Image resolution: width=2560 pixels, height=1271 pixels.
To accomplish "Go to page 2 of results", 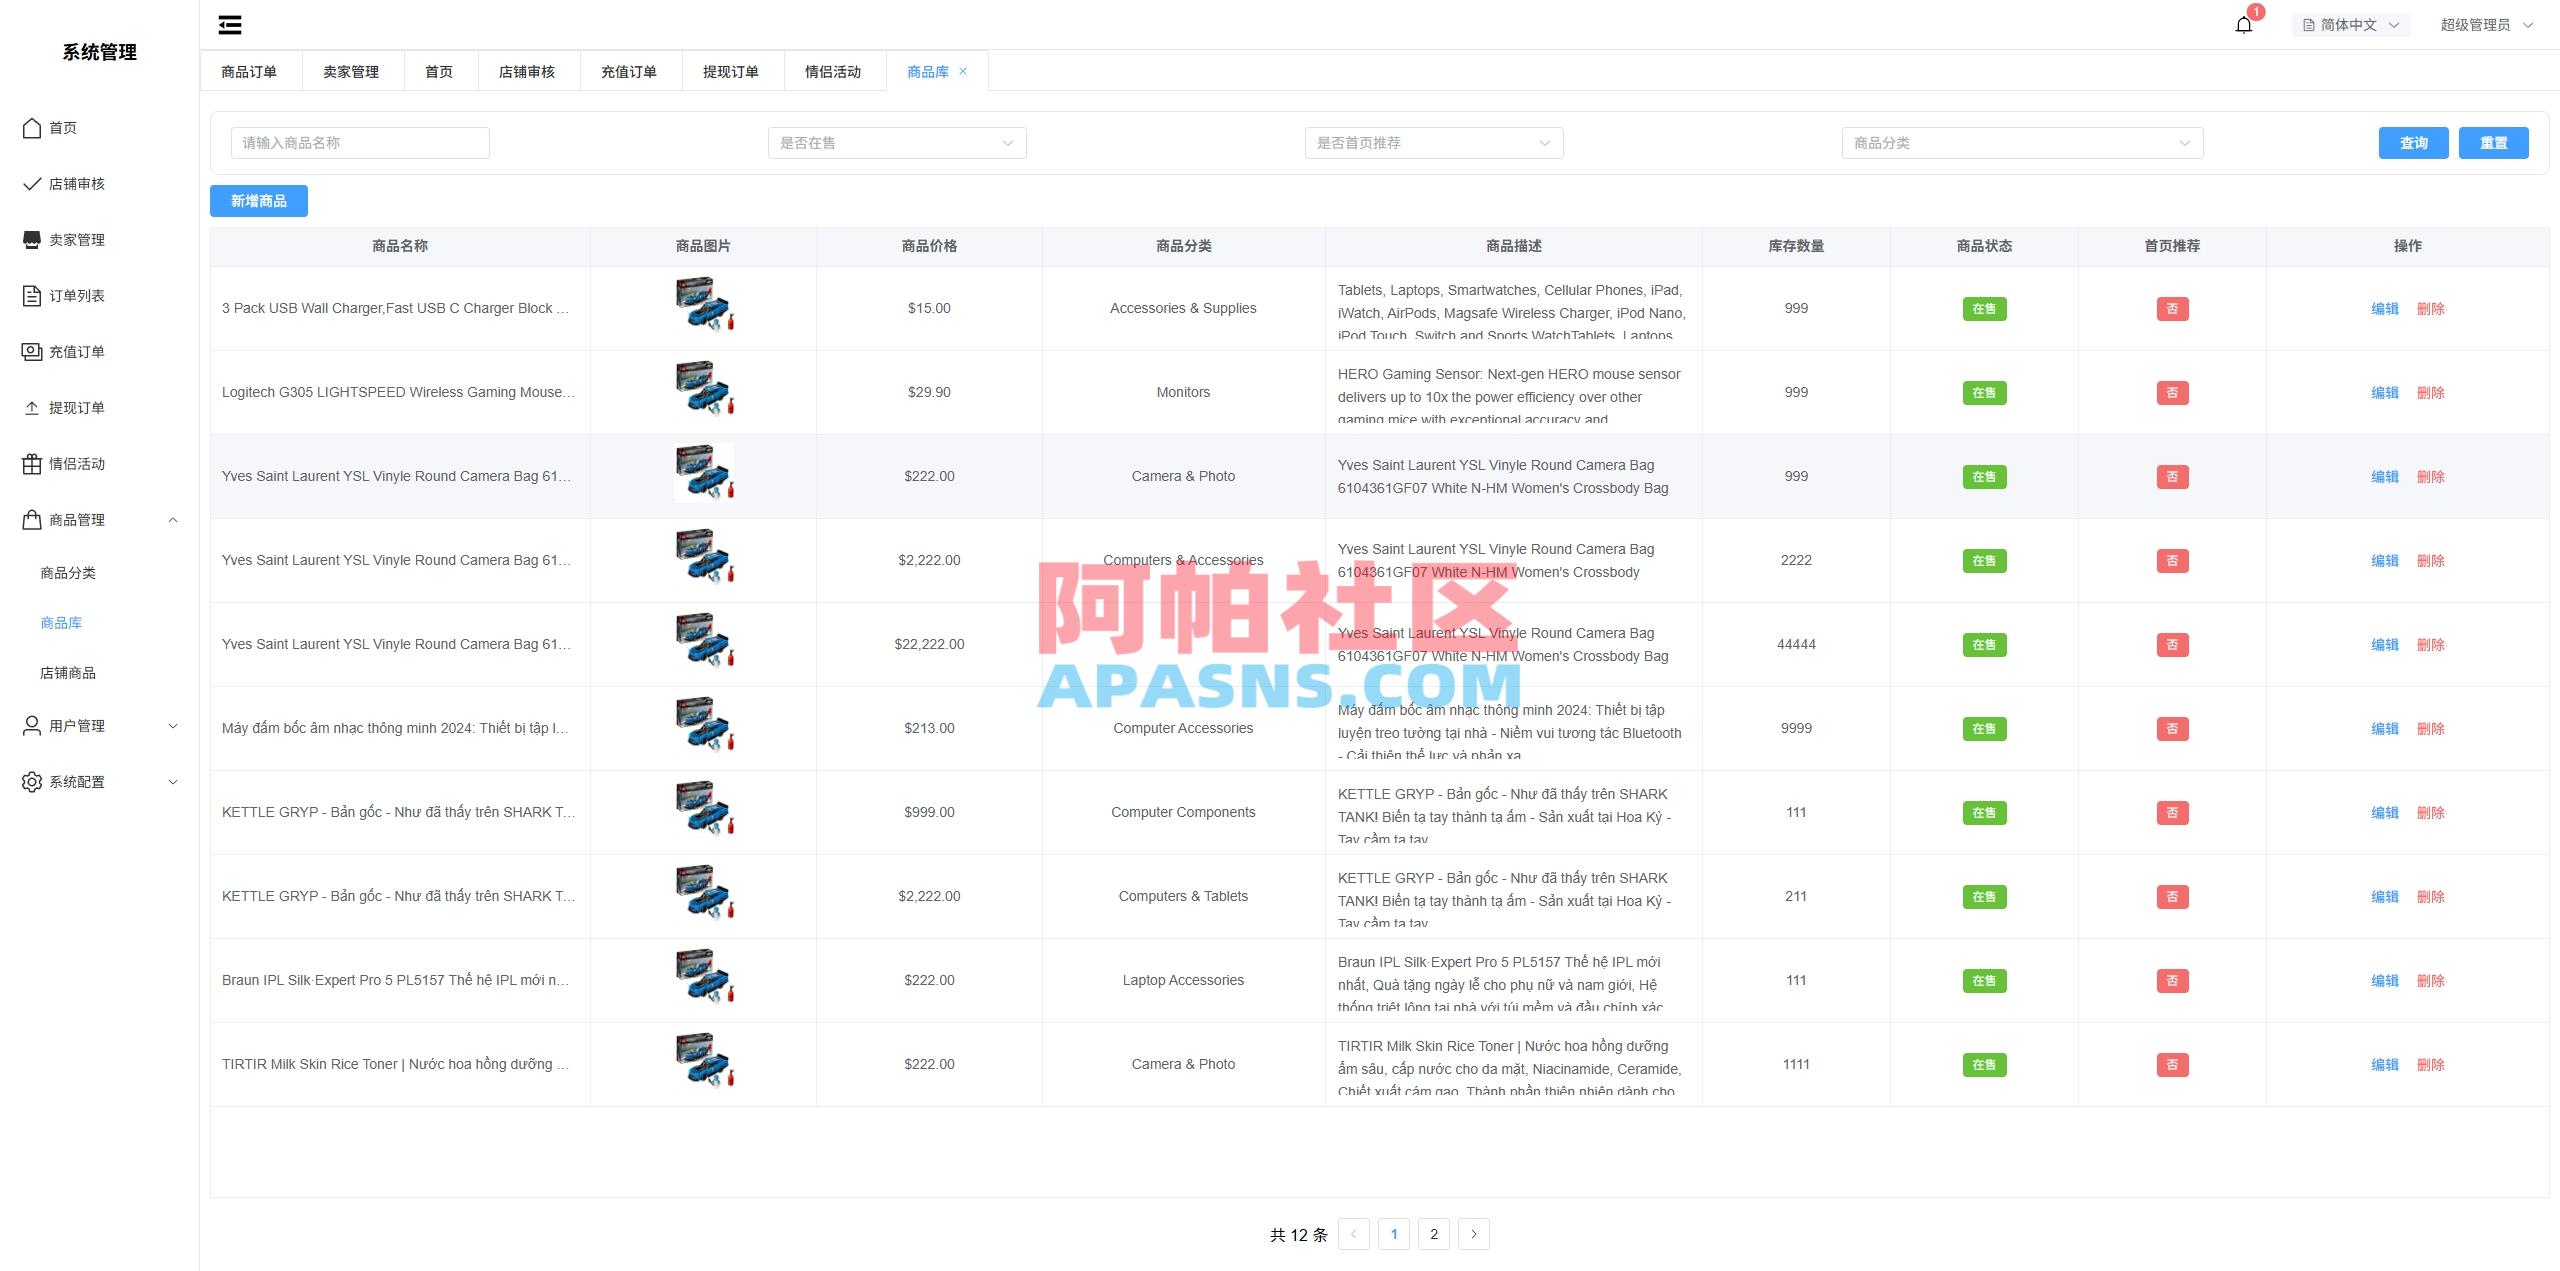I will click(1434, 1234).
